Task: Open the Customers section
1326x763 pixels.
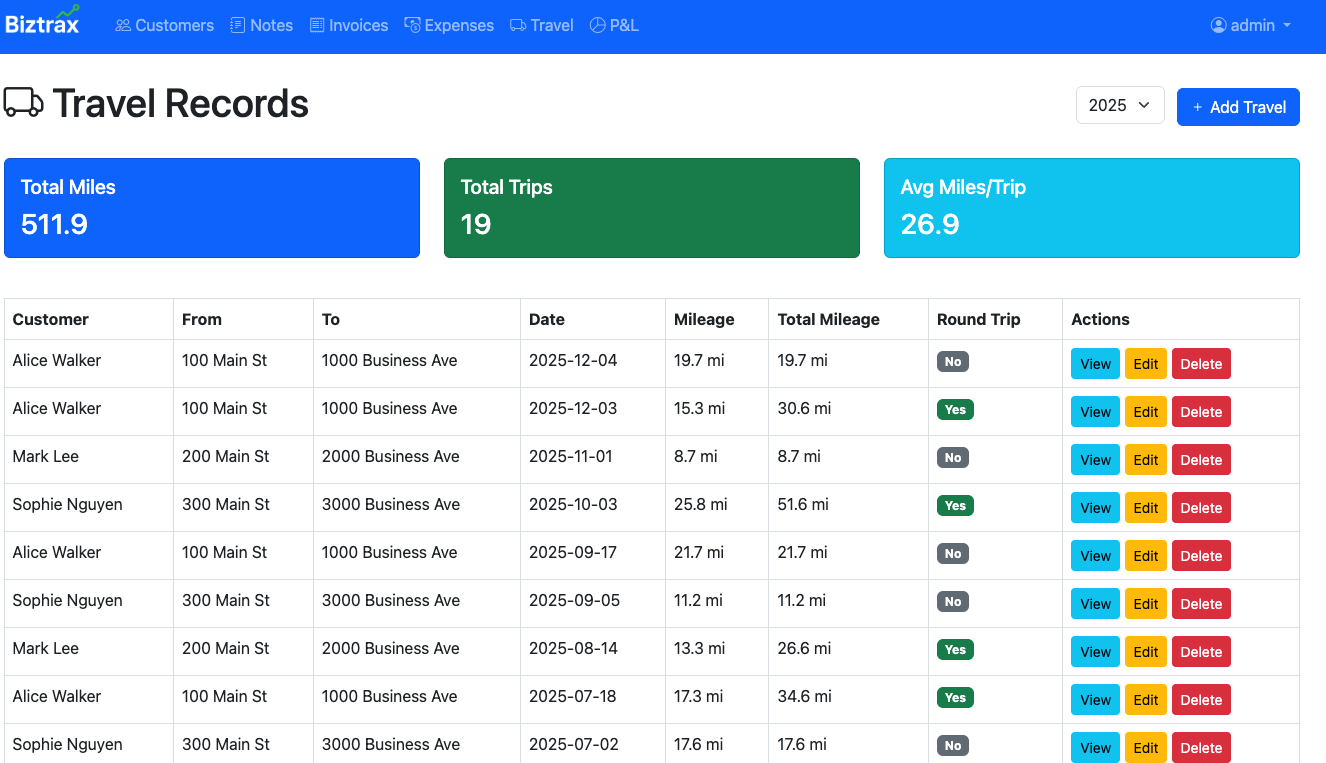Action: click(x=164, y=24)
